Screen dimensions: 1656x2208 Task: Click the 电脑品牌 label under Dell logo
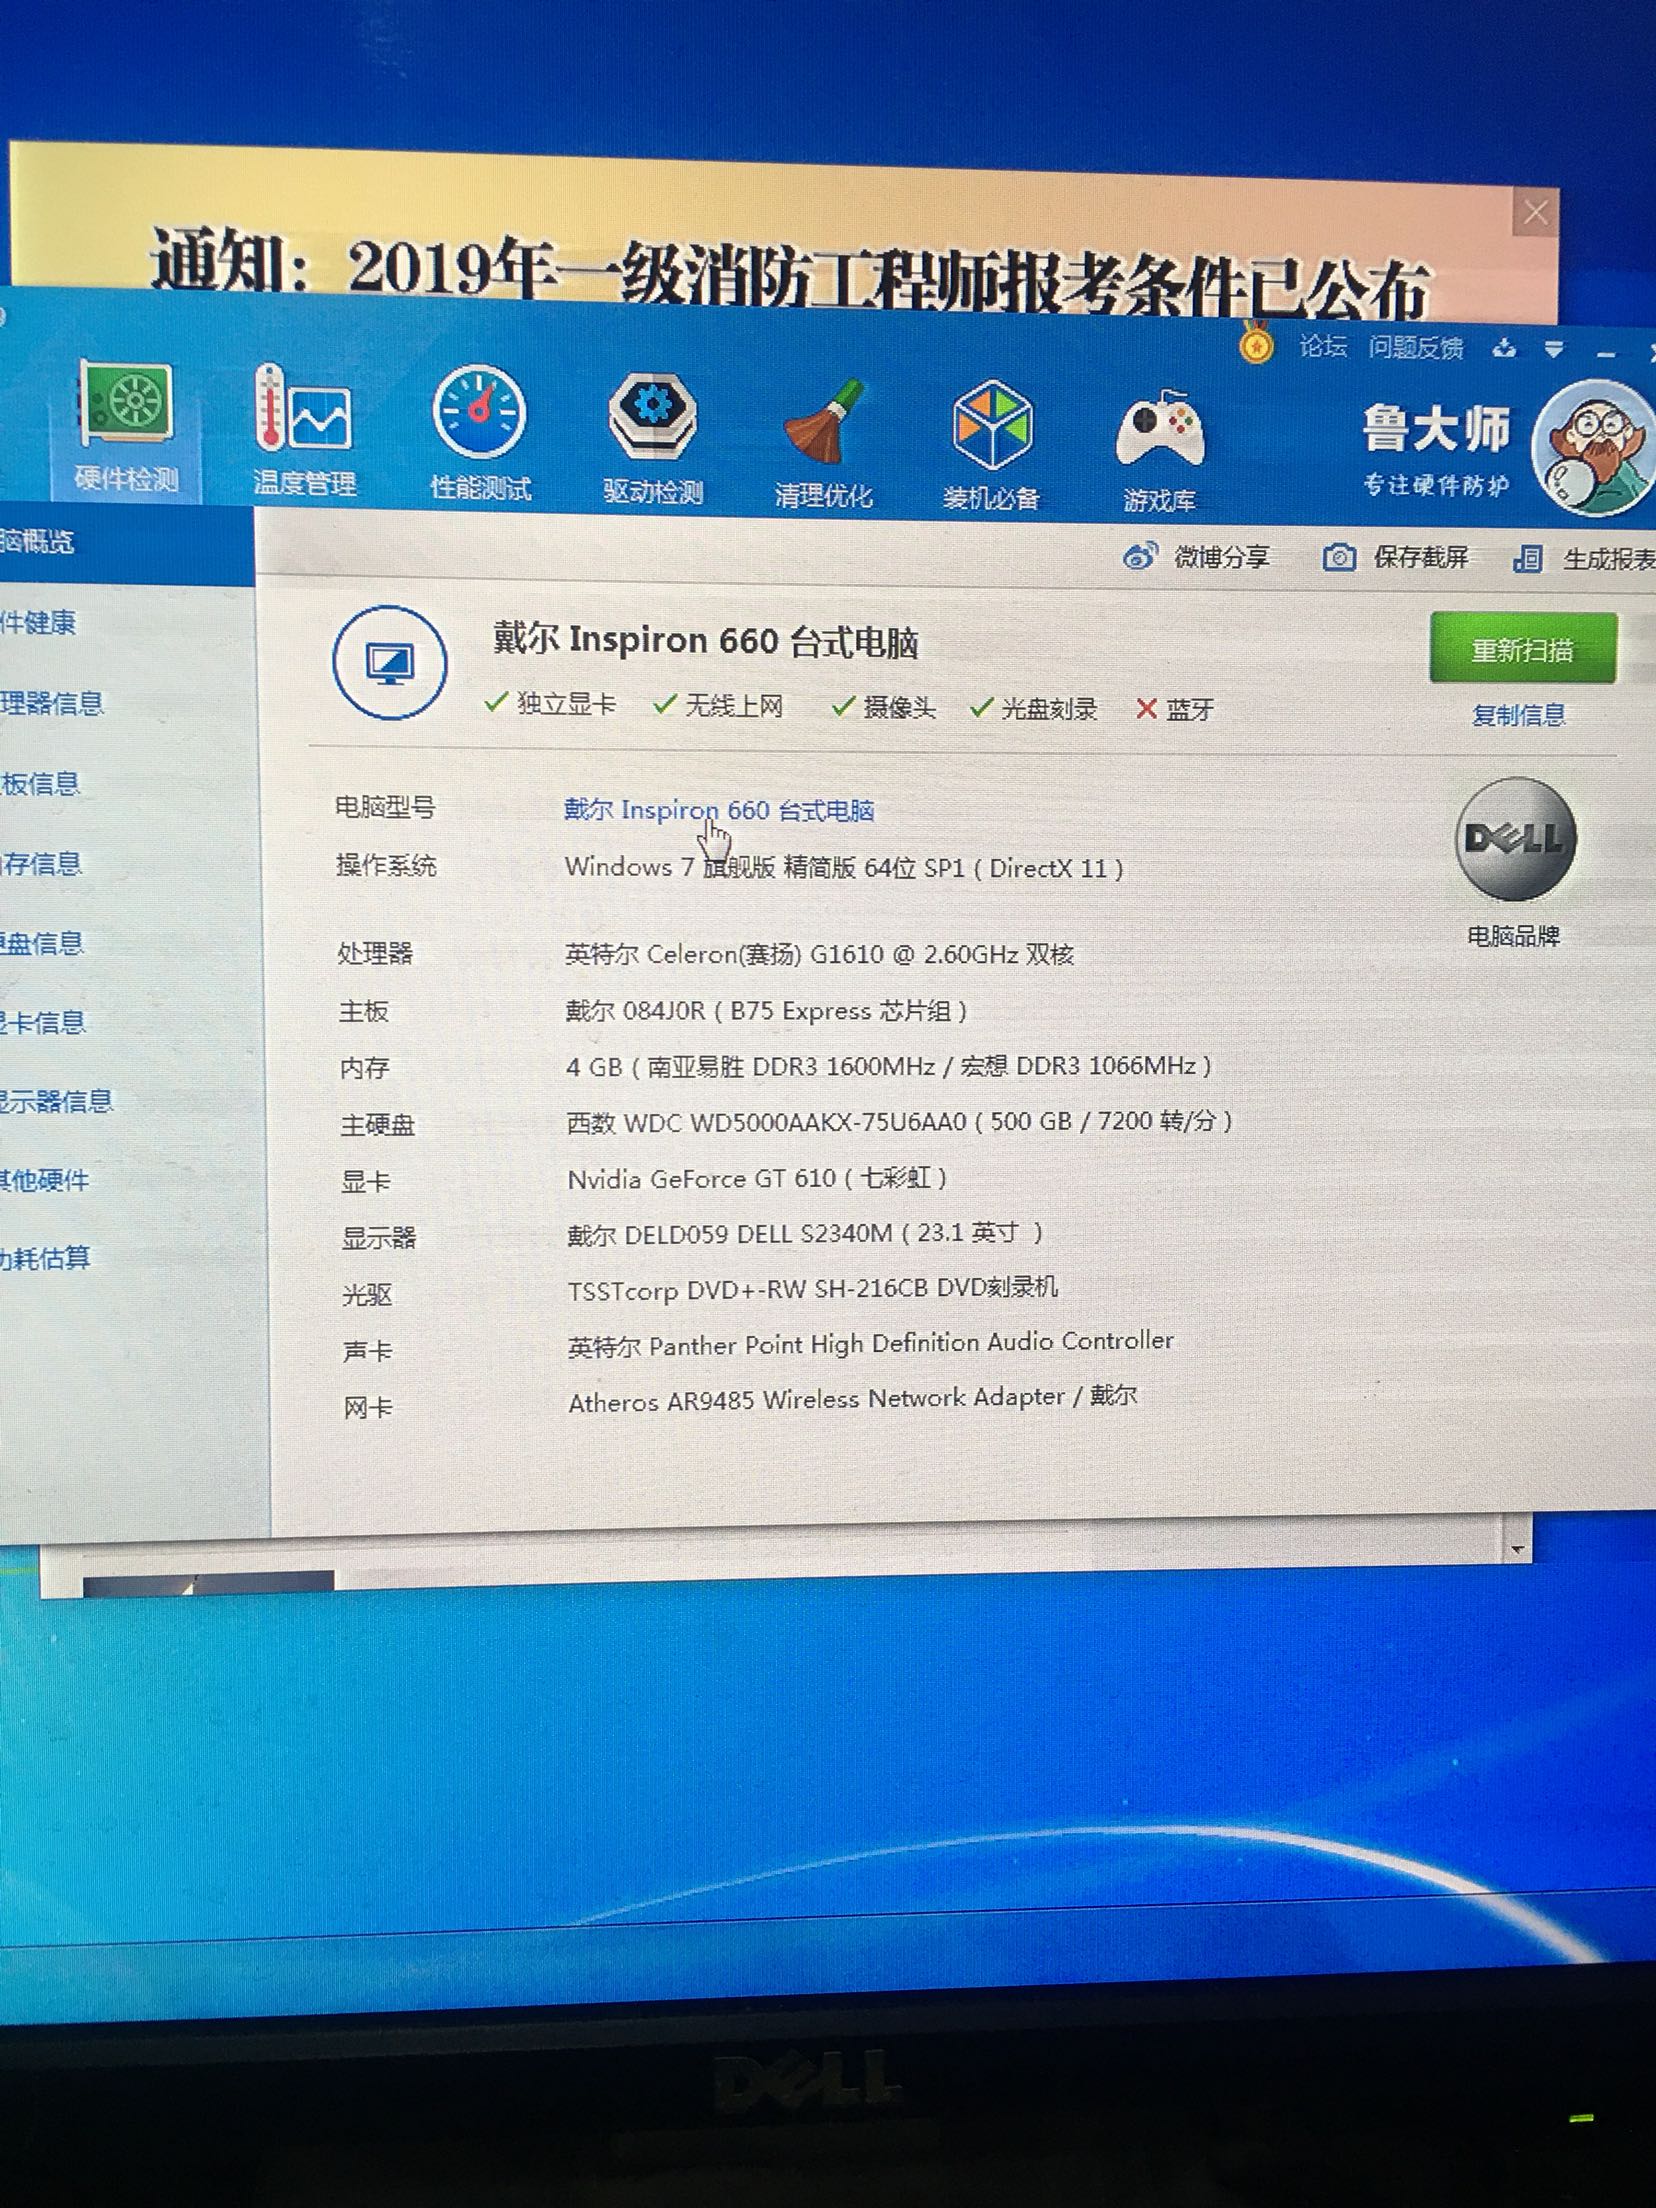[x=1514, y=936]
